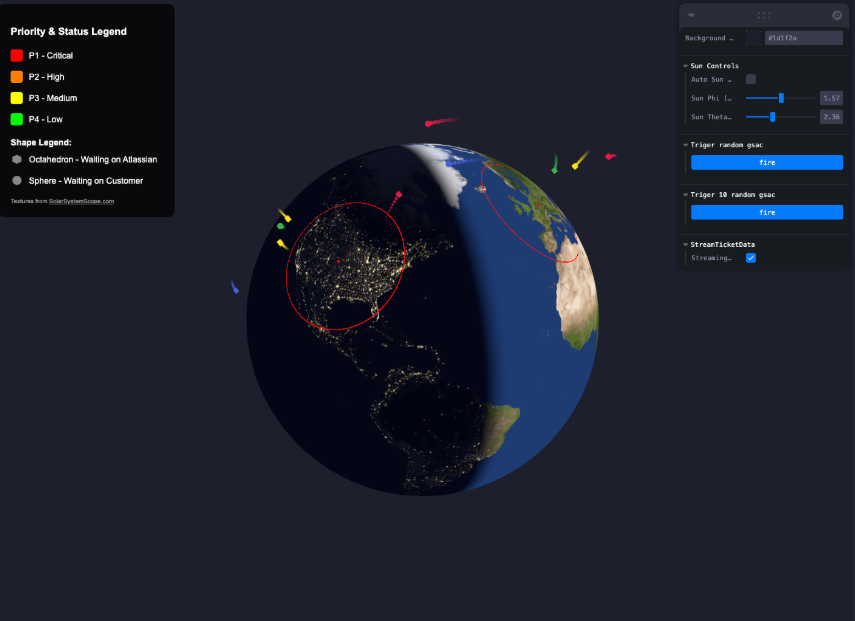Viewport: 855px width, 621px height.
Task: Collapse the control panel with its top-left chevron
Action: pyautogui.click(x=691, y=15)
